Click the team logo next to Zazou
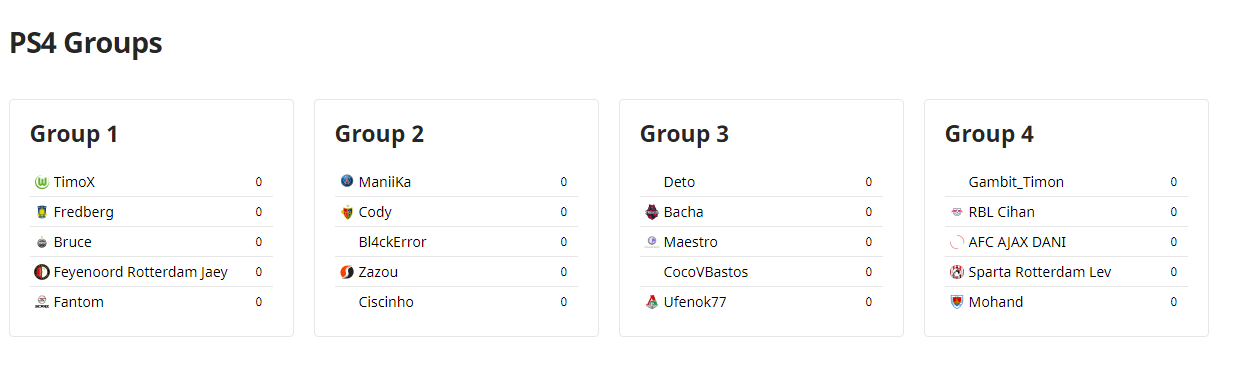Viewport: 1252px width, 370px height. [347, 272]
